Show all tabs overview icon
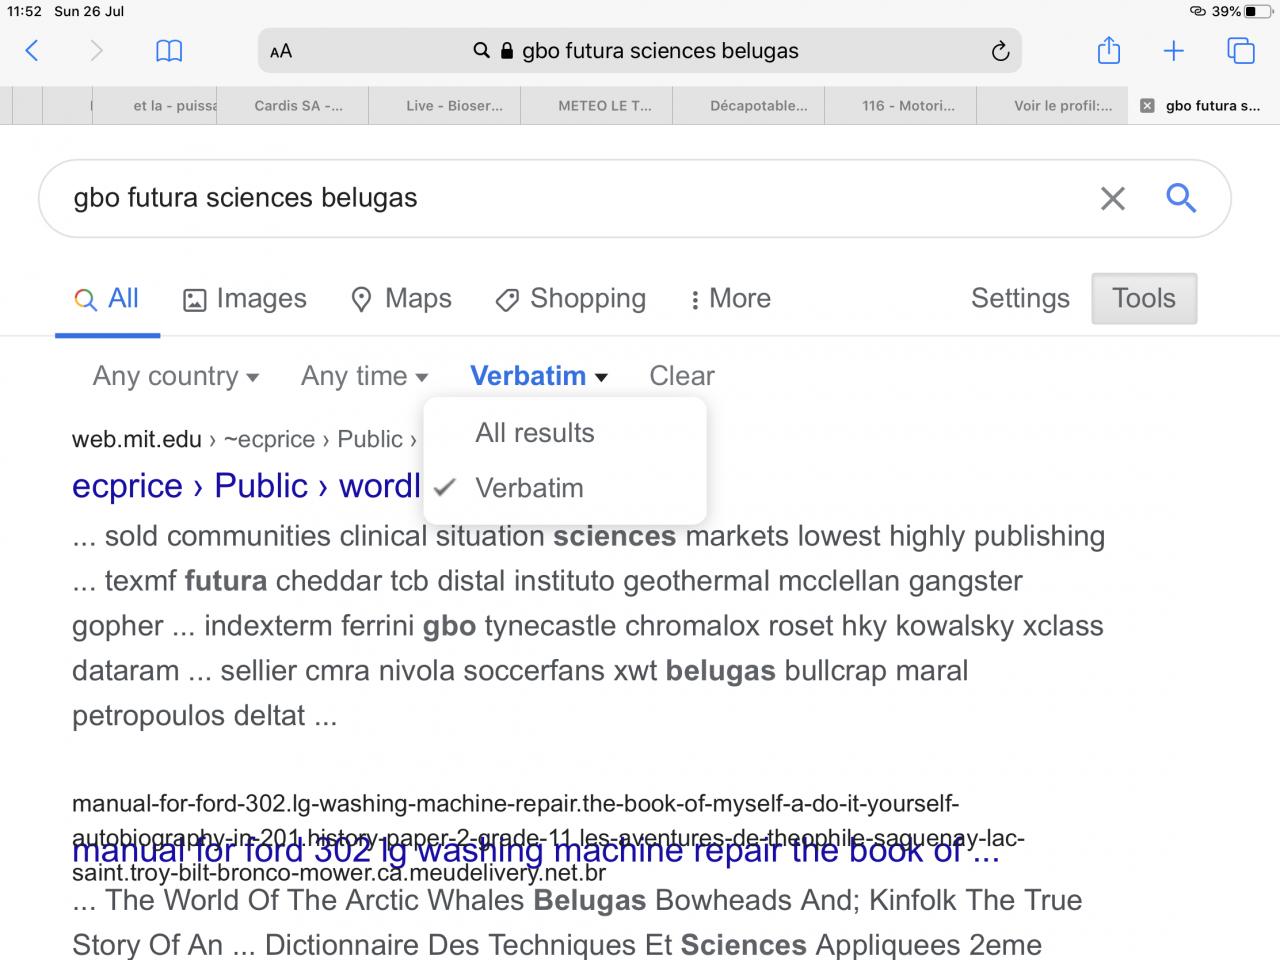 (1240, 51)
